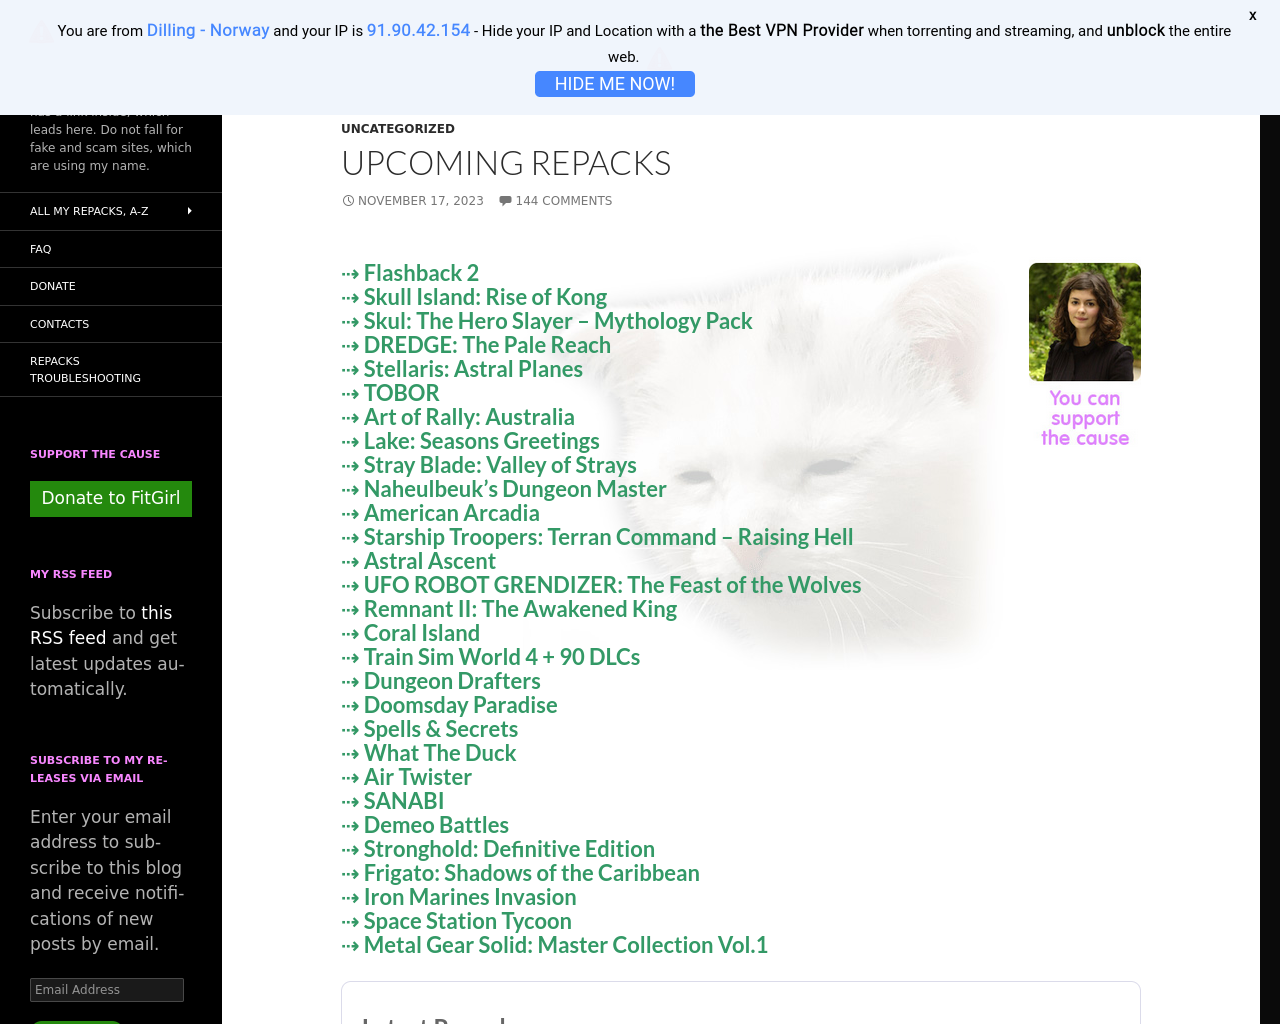
Task: Select Metal Gear Solid: Master Collection Vol.1
Action: pos(566,945)
